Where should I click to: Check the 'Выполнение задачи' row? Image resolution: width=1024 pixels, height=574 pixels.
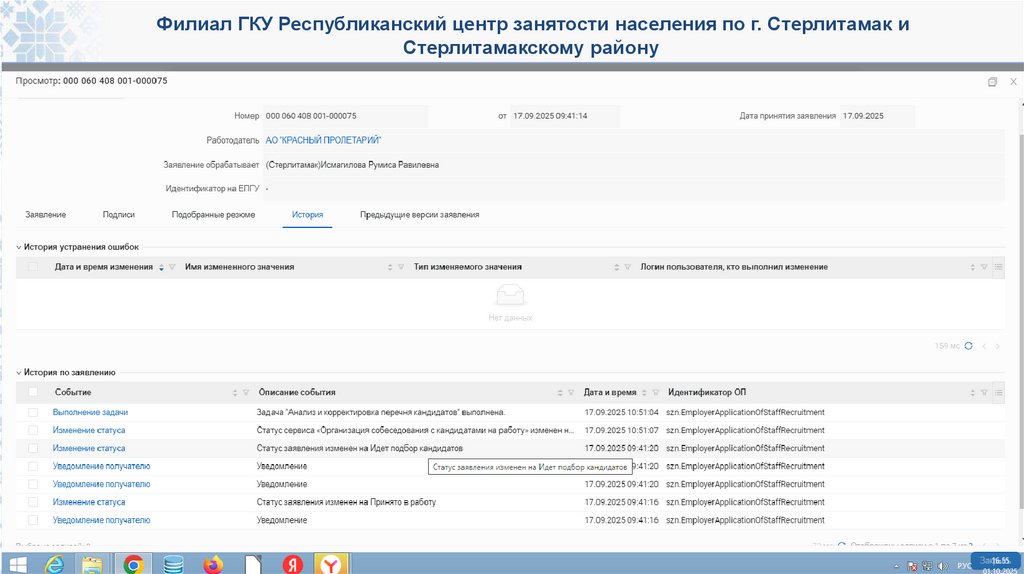pos(33,413)
